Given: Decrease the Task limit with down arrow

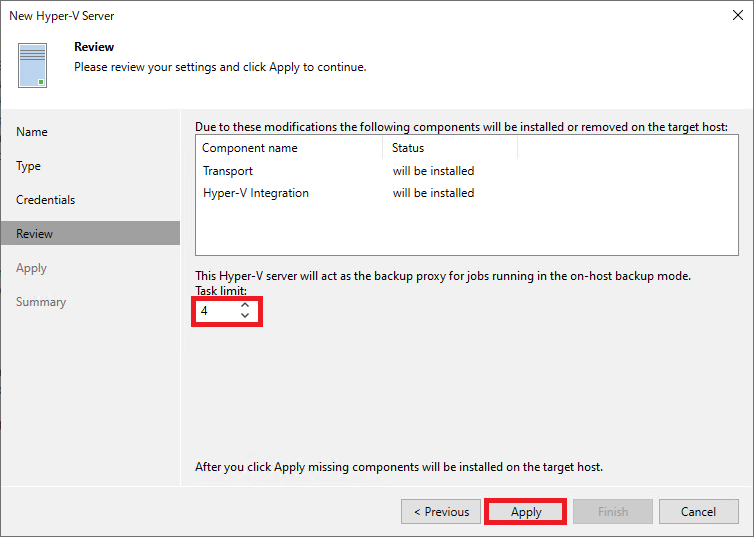Looking at the screenshot, I should point(245,316).
